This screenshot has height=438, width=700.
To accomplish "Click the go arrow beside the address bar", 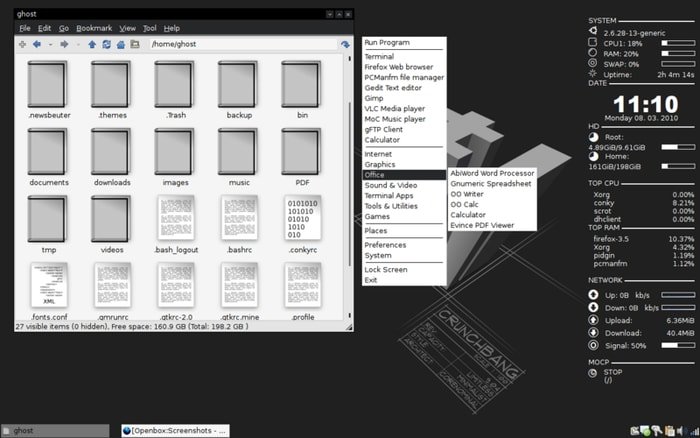I will 345,44.
